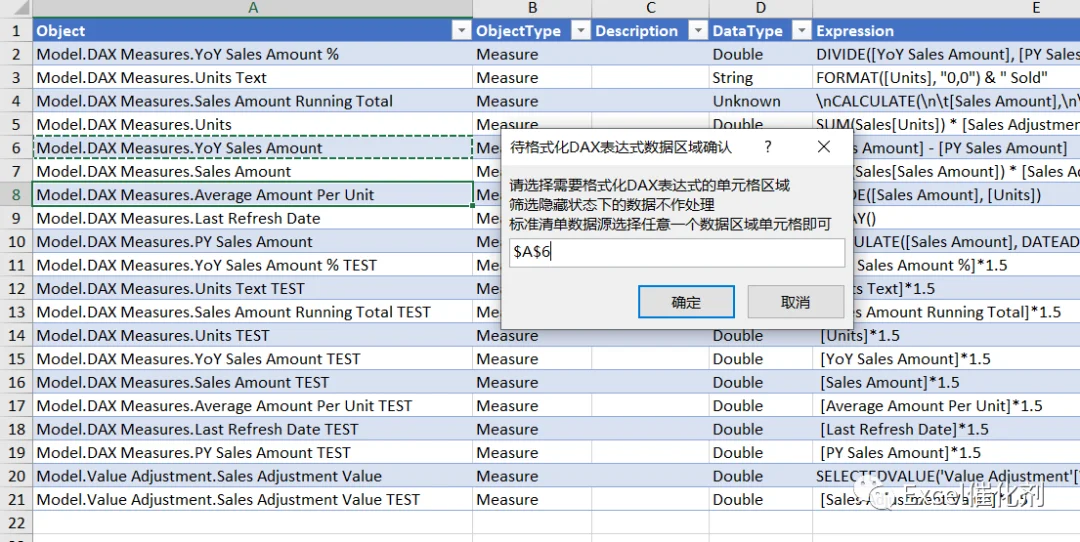Viewport: 1080px width, 542px height.
Task: Click the Double cell in row 17
Action: point(760,406)
